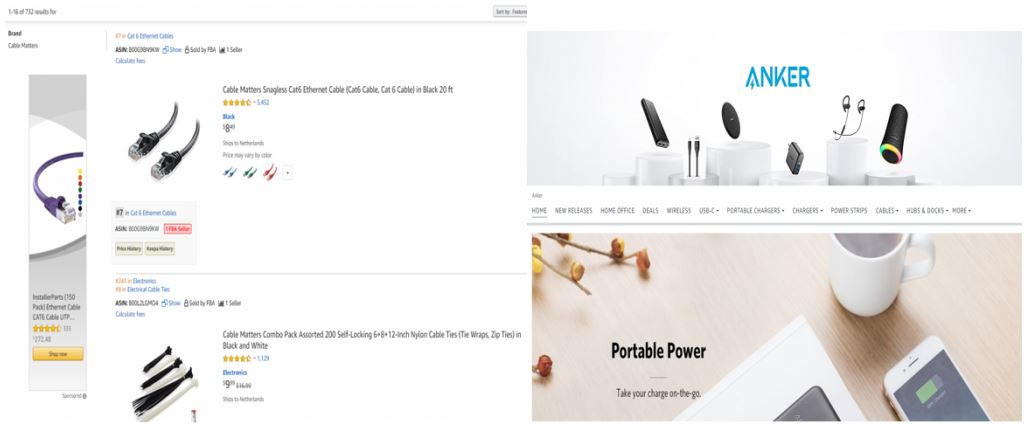
Task: Open the New Releases tab
Action: click(x=573, y=211)
